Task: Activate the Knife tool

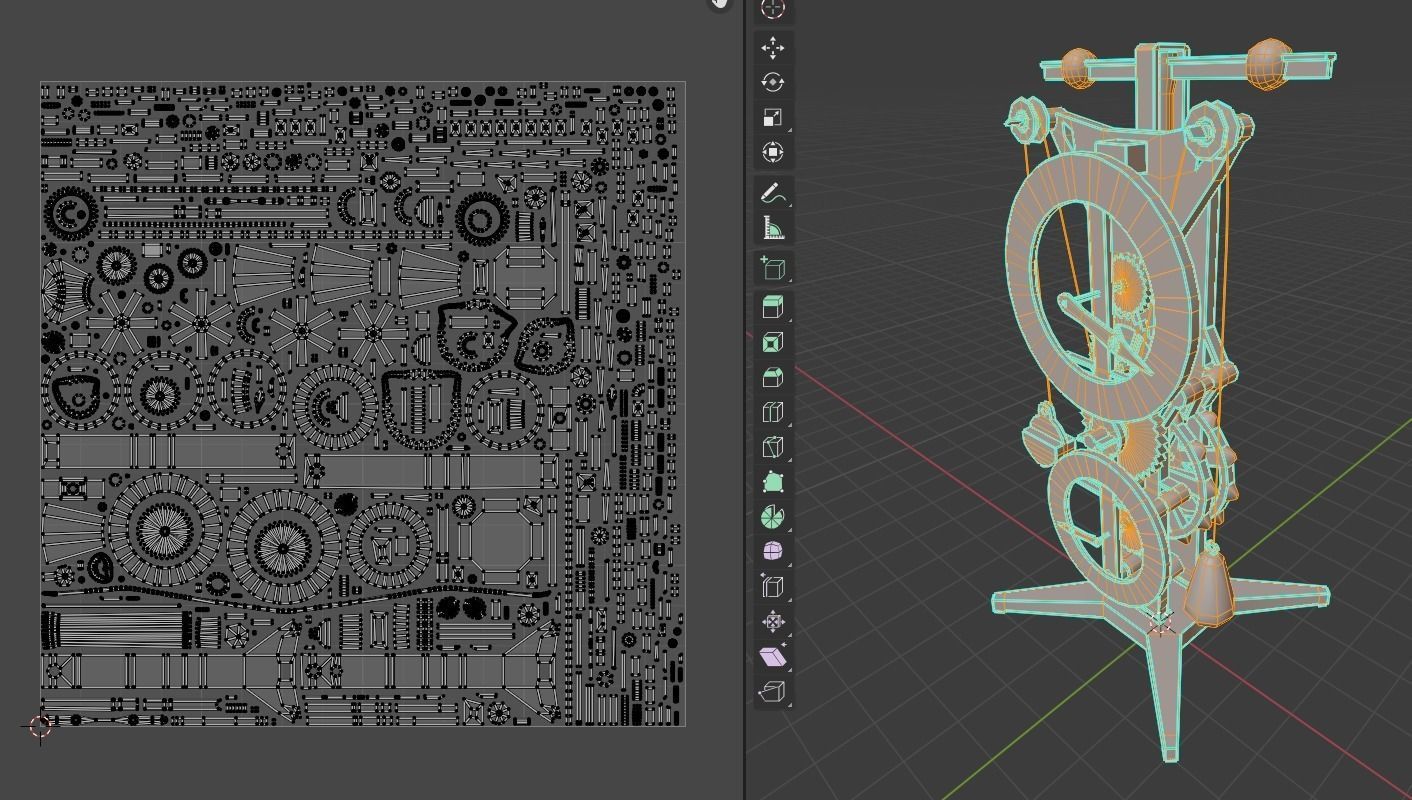Action: coord(772,447)
